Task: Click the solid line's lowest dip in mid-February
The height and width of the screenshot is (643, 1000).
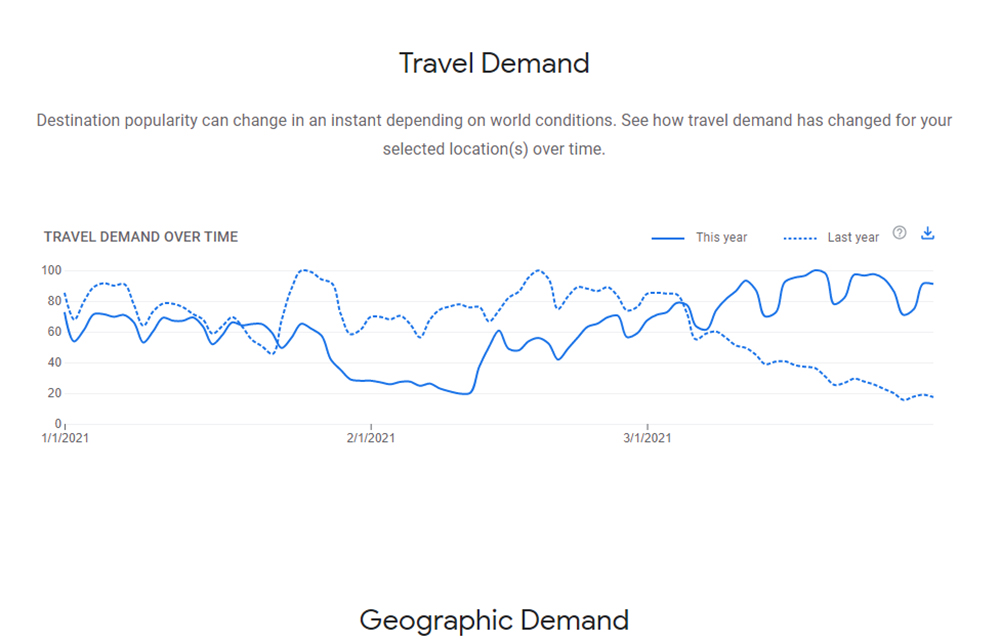Action: (463, 394)
